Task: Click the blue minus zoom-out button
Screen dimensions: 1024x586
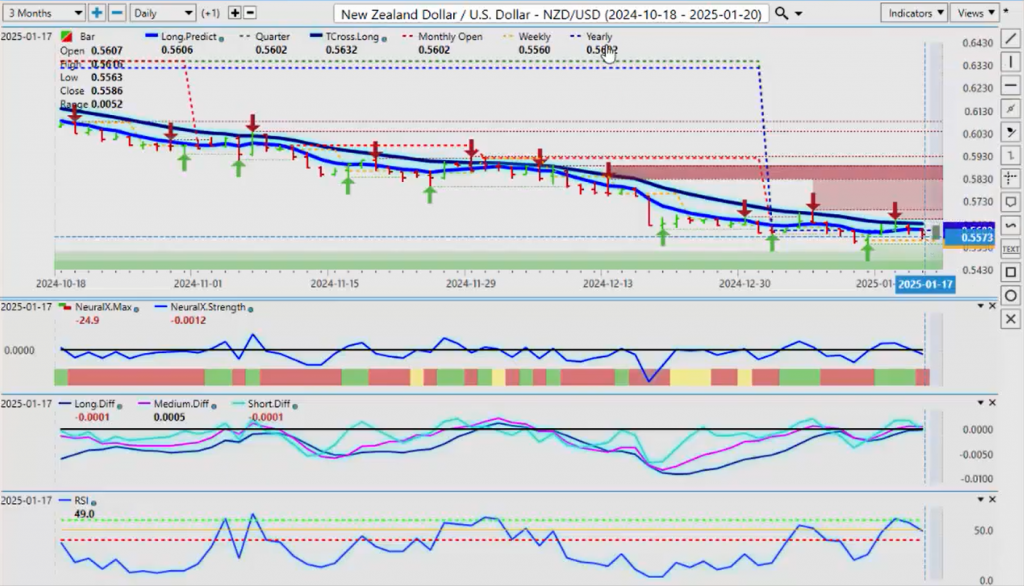Action: tap(116, 13)
